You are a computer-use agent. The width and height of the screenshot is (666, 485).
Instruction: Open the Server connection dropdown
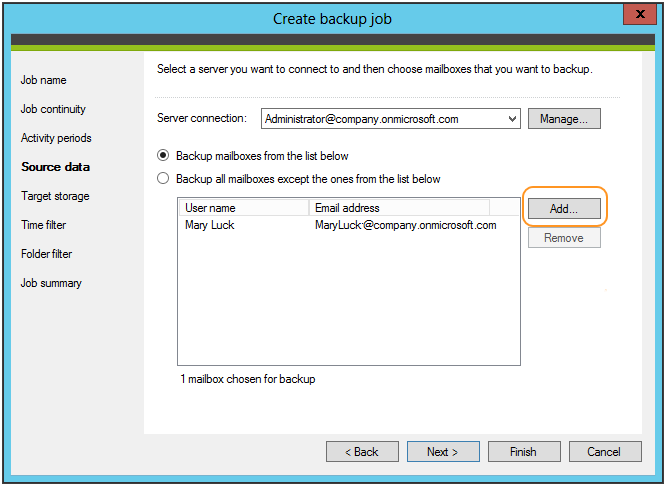(x=391, y=118)
